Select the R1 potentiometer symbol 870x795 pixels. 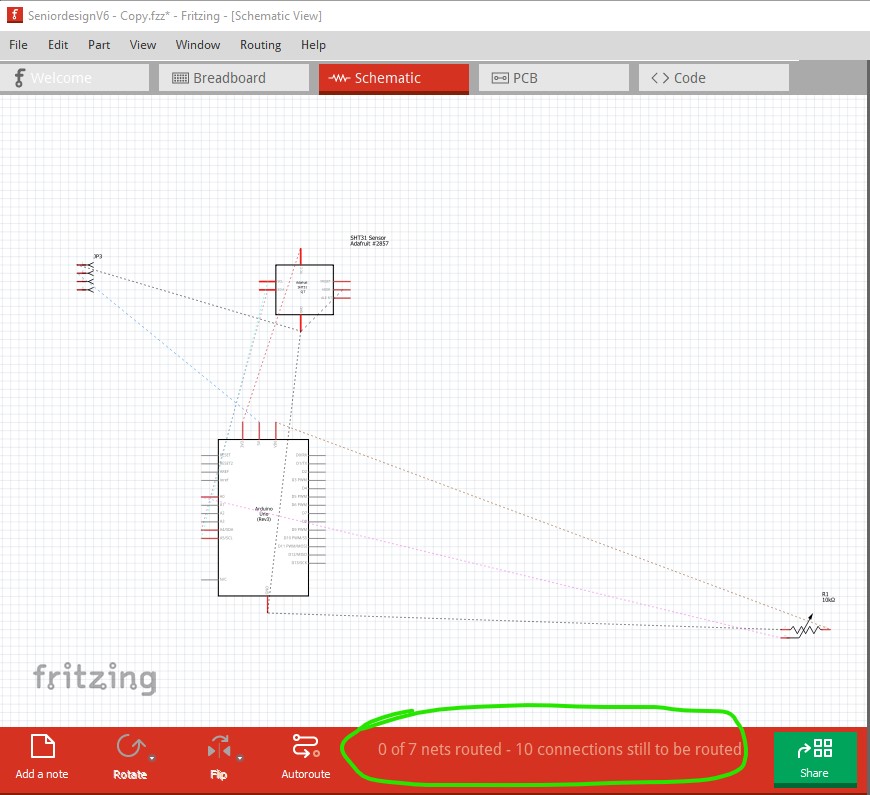coord(805,629)
